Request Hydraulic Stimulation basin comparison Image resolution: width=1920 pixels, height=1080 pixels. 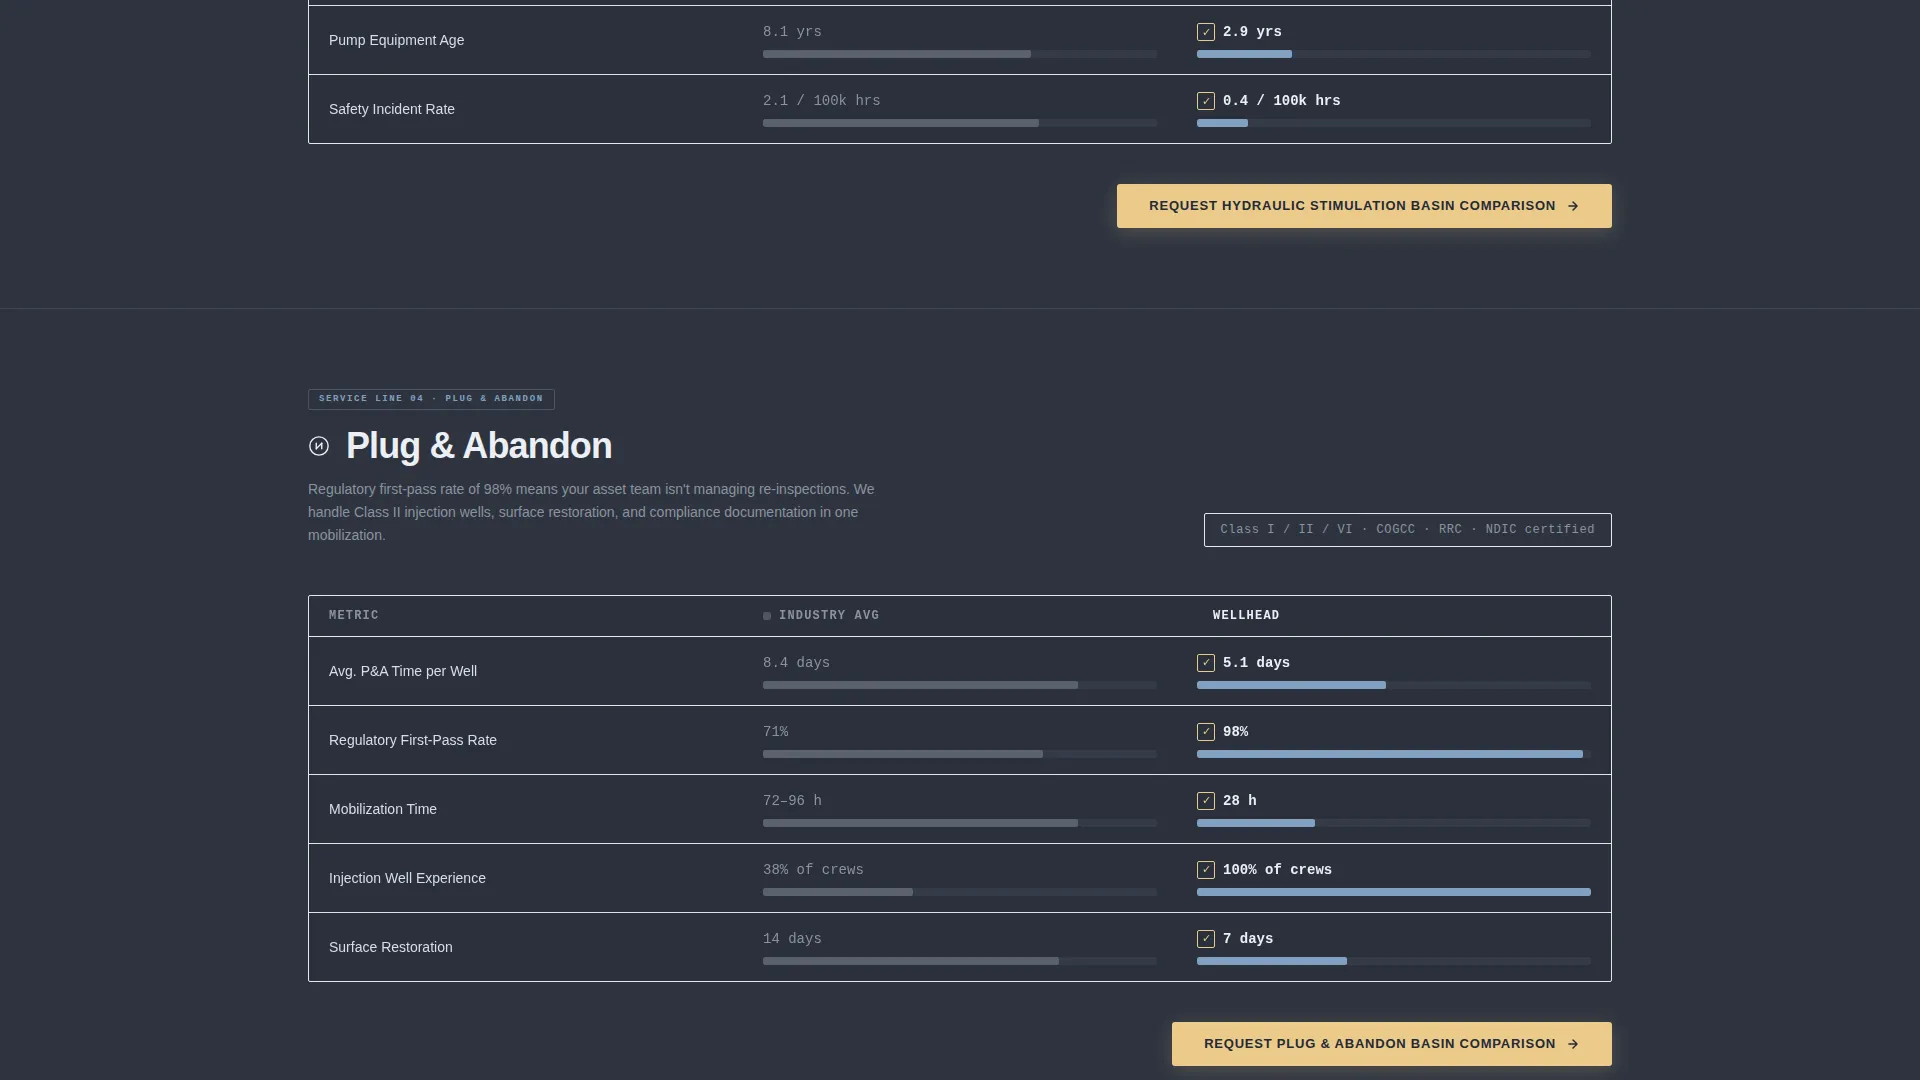1364,206
